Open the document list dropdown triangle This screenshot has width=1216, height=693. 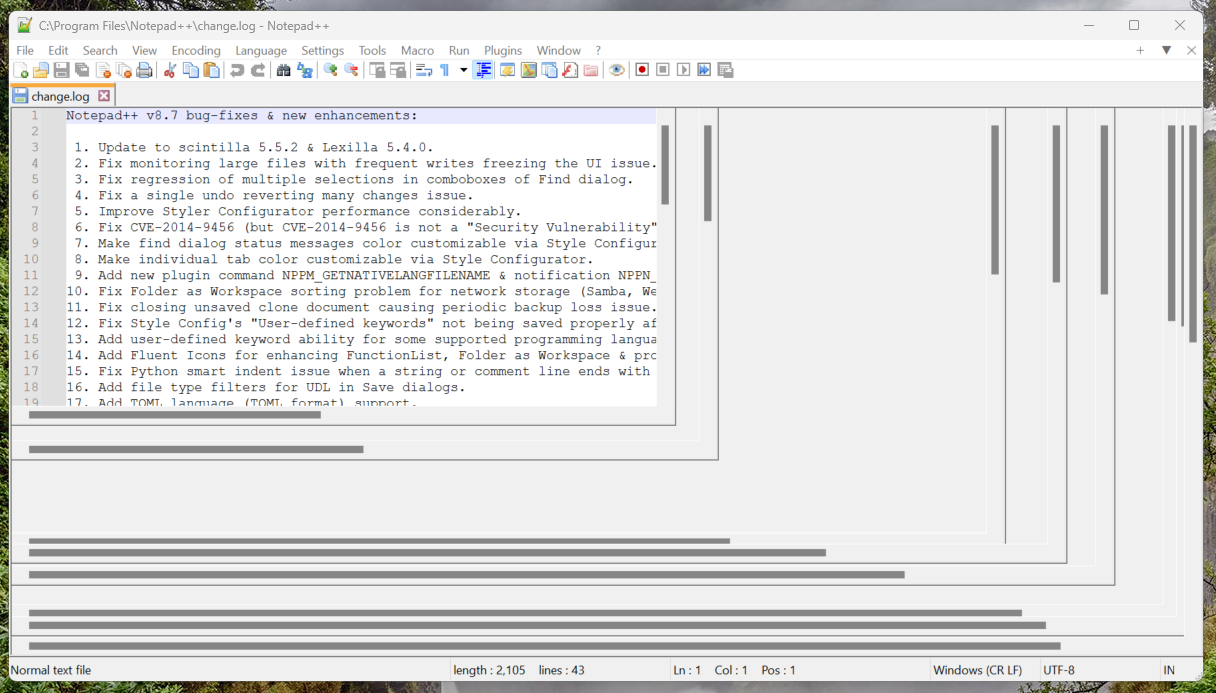click(1166, 50)
